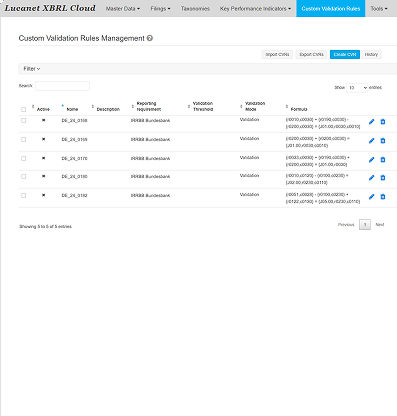Screen dimensions: 397x416
Task: Edit rule DE_21_0182 with the pencil icon
Action: pos(371,197)
